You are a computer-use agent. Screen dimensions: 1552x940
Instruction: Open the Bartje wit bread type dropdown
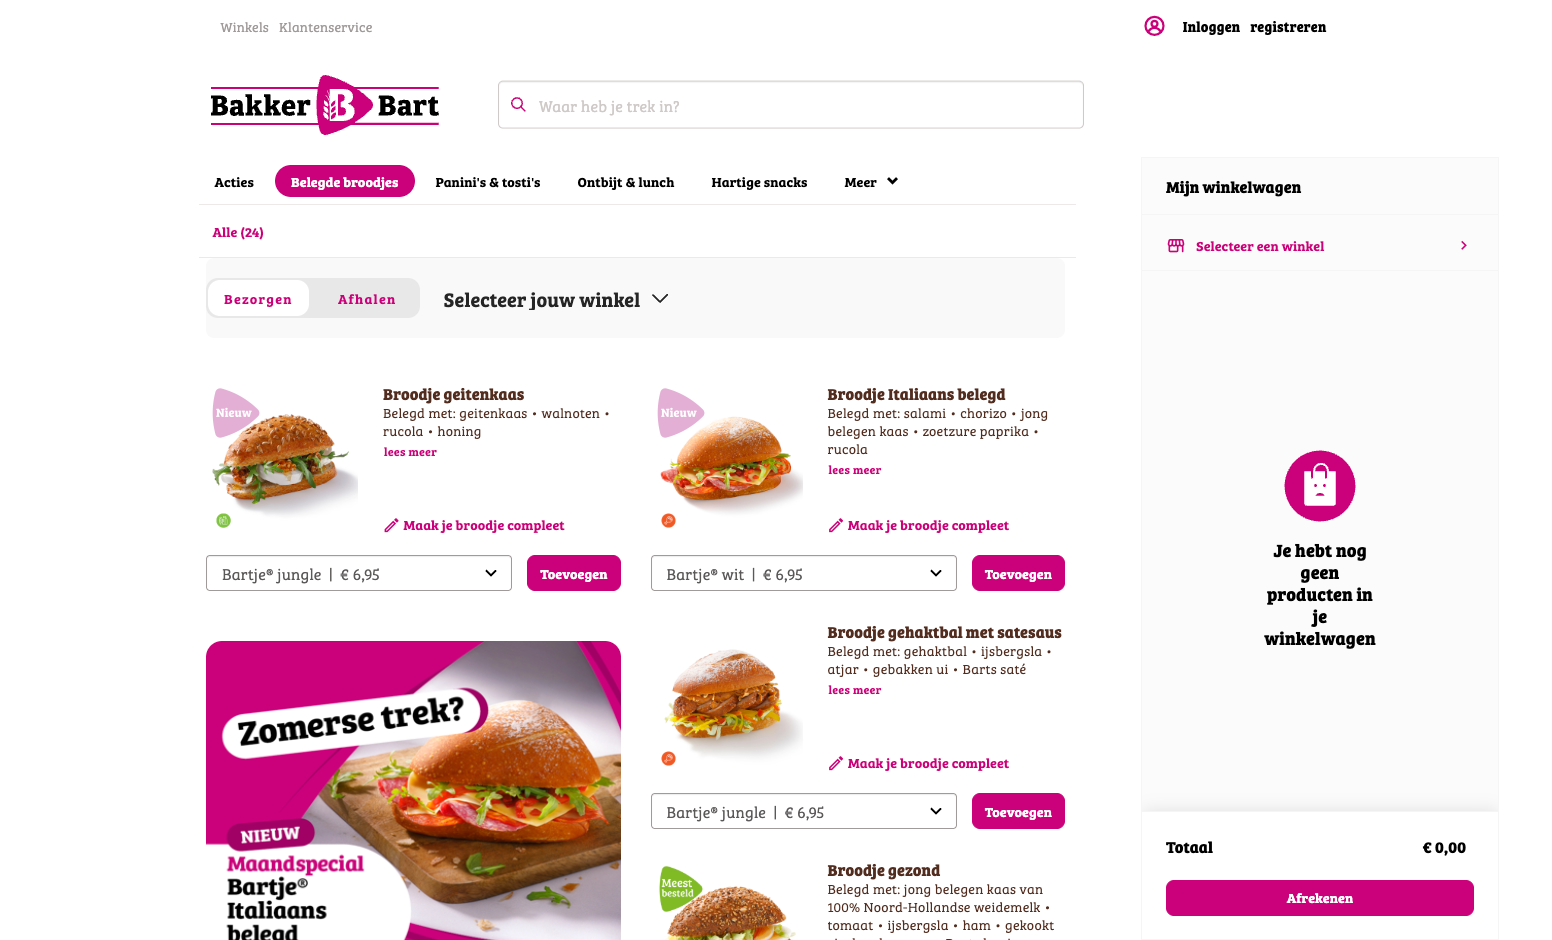[x=804, y=573]
